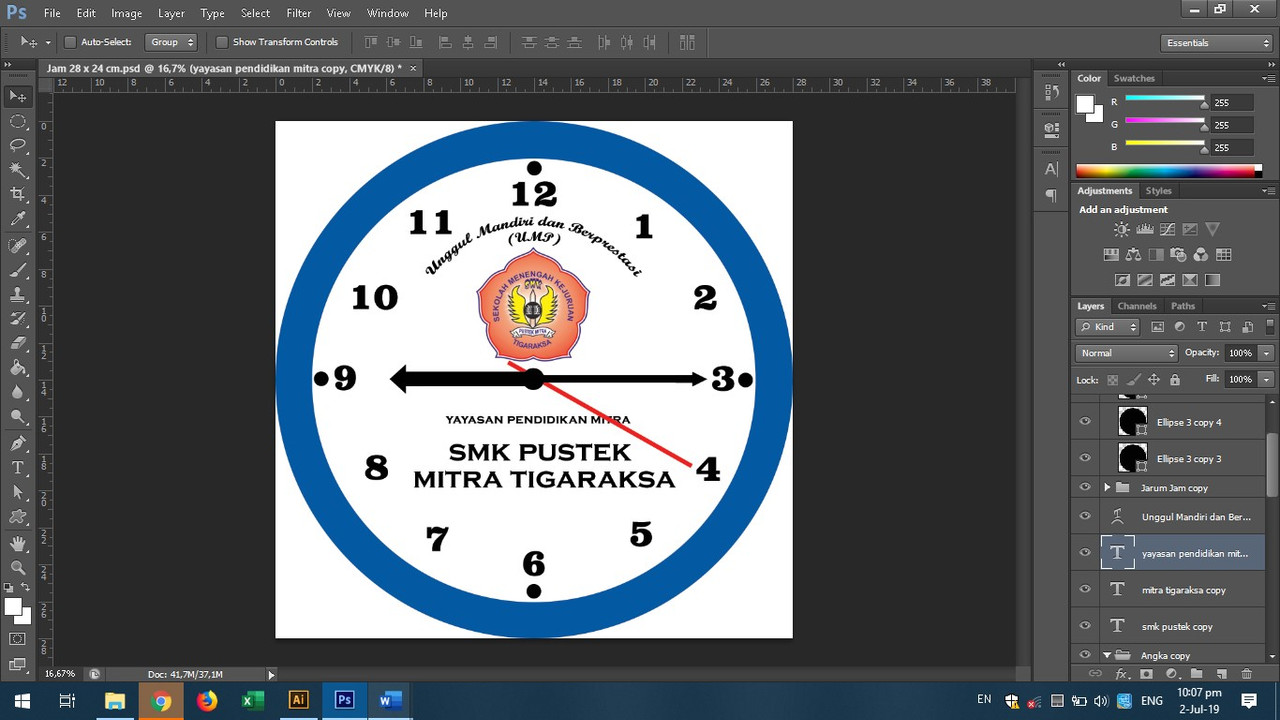Add a Levels adjustment

(x=1145, y=230)
